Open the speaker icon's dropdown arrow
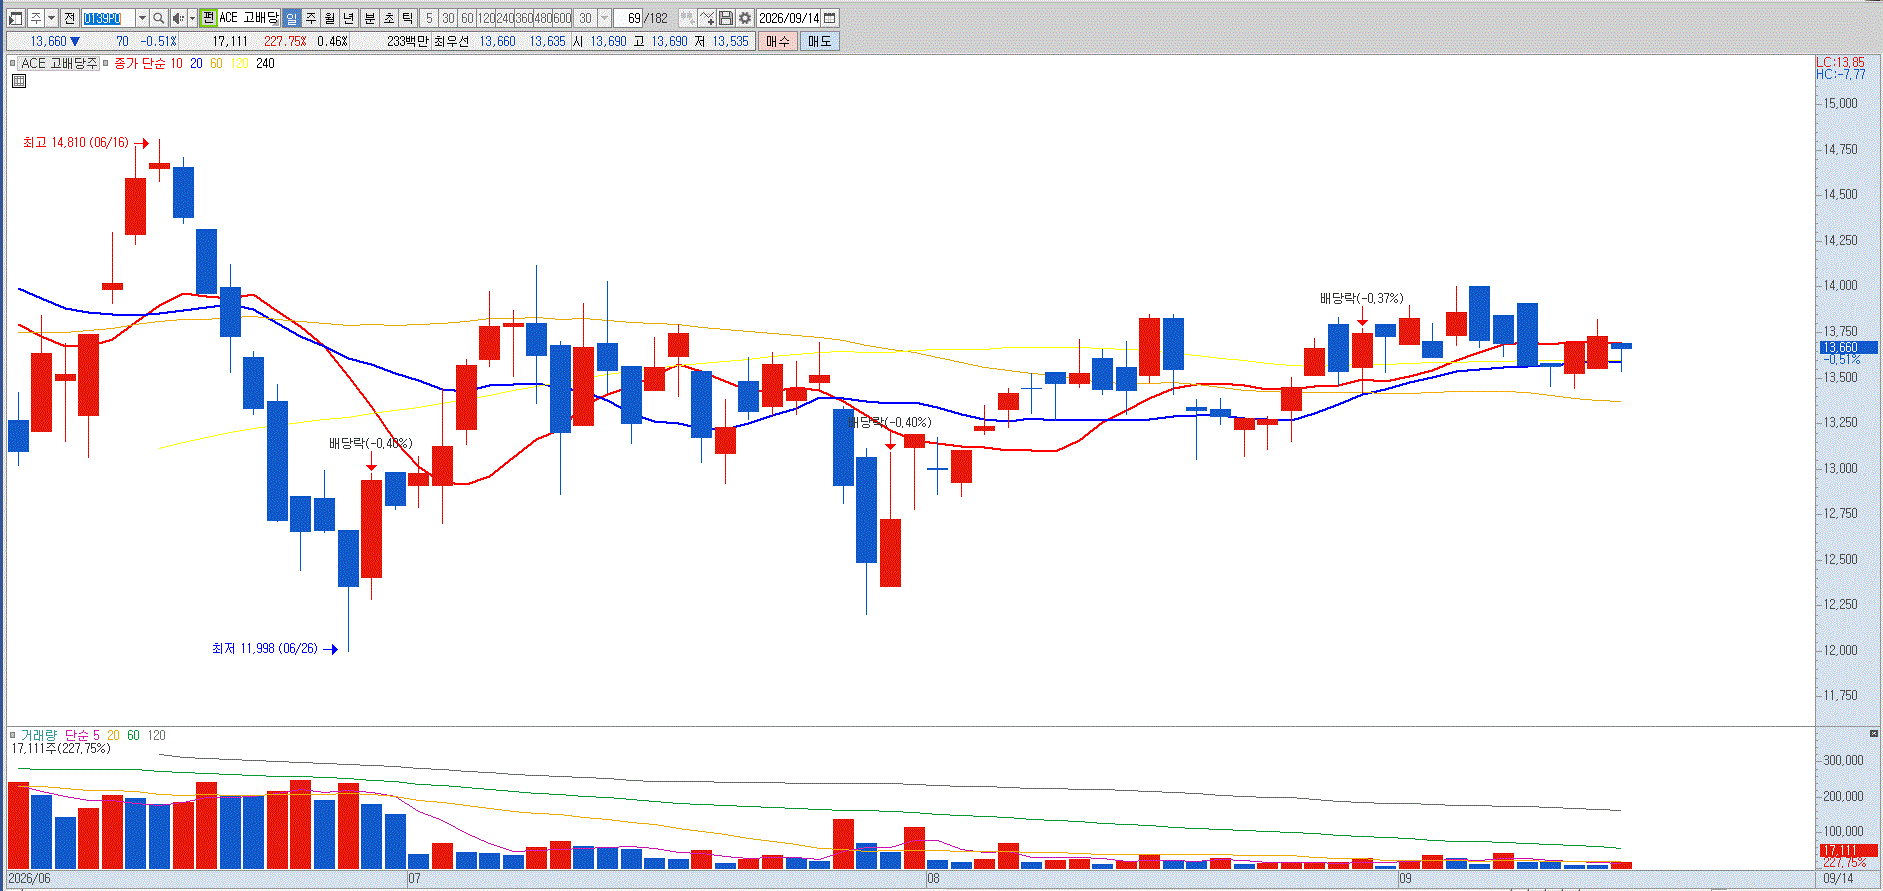The image size is (1883, 891). click(x=192, y=18)
